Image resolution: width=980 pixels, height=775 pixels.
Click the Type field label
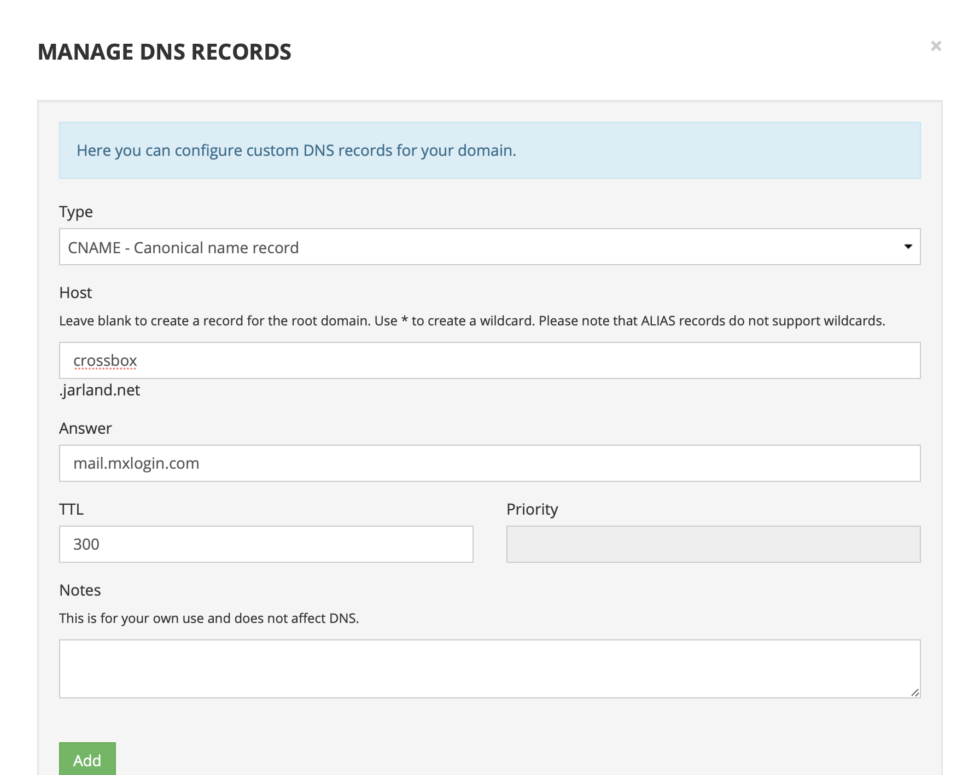pyautogui.click(x=76, y=212)
